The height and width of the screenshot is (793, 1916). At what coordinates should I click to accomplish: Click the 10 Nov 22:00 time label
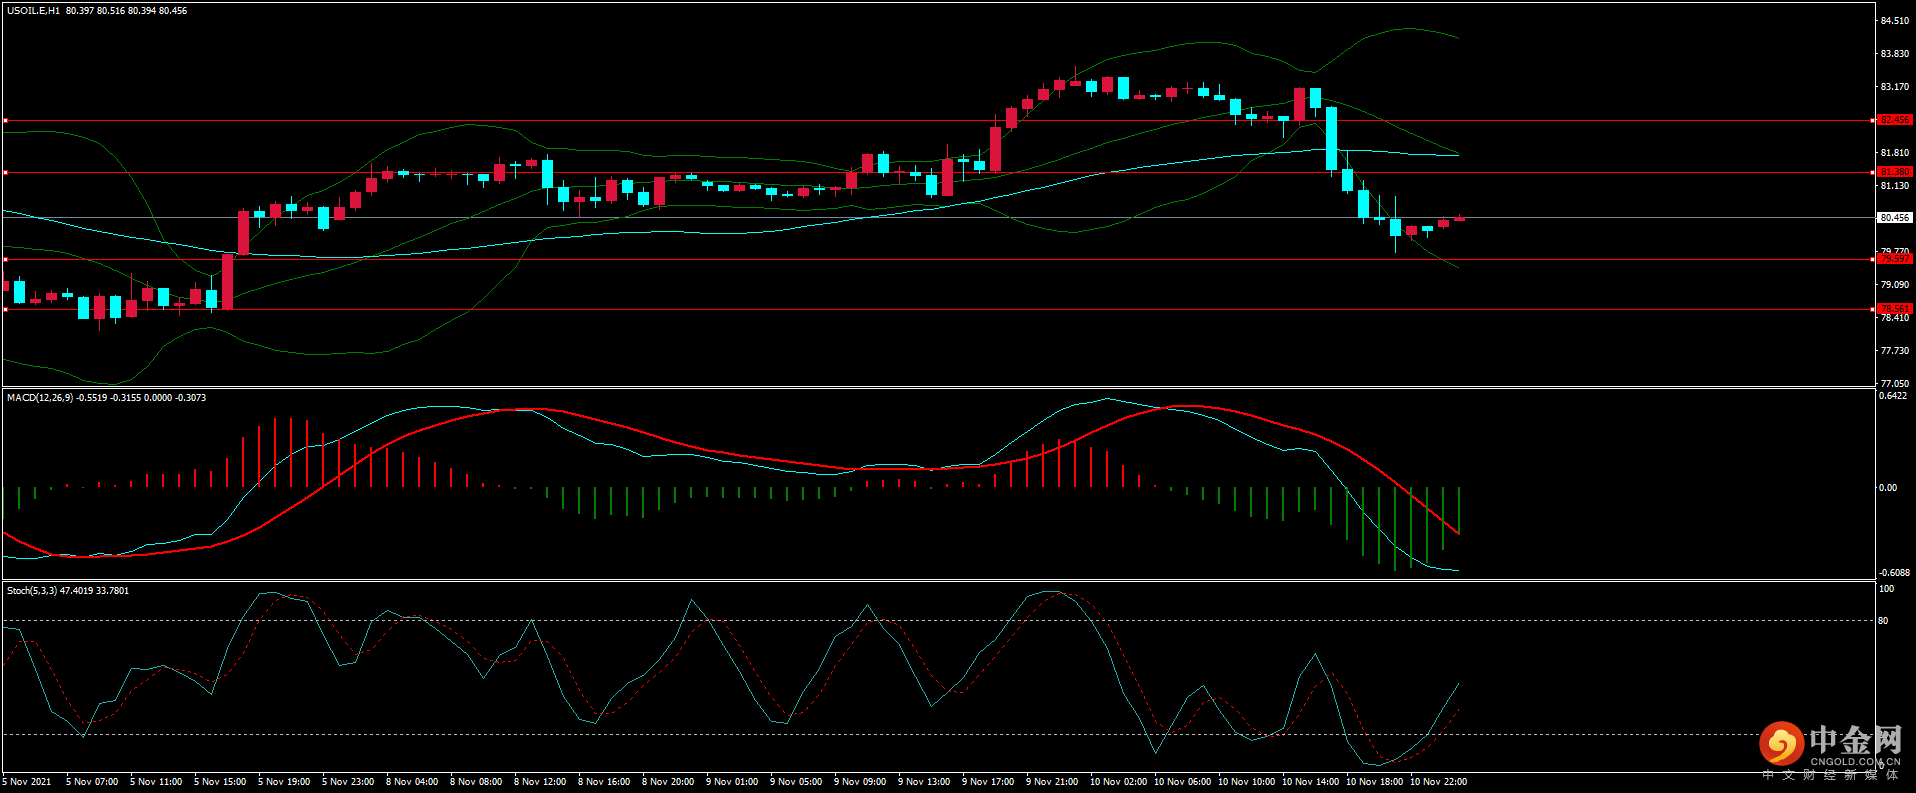pyautogui.click(x=1438, y=782)
